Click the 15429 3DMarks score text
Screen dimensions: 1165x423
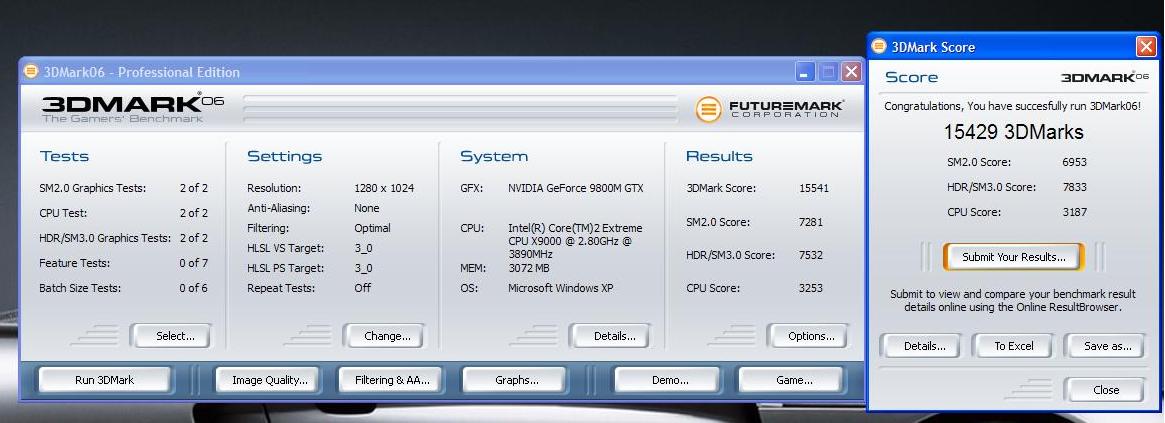click(x=1013, y=132)
